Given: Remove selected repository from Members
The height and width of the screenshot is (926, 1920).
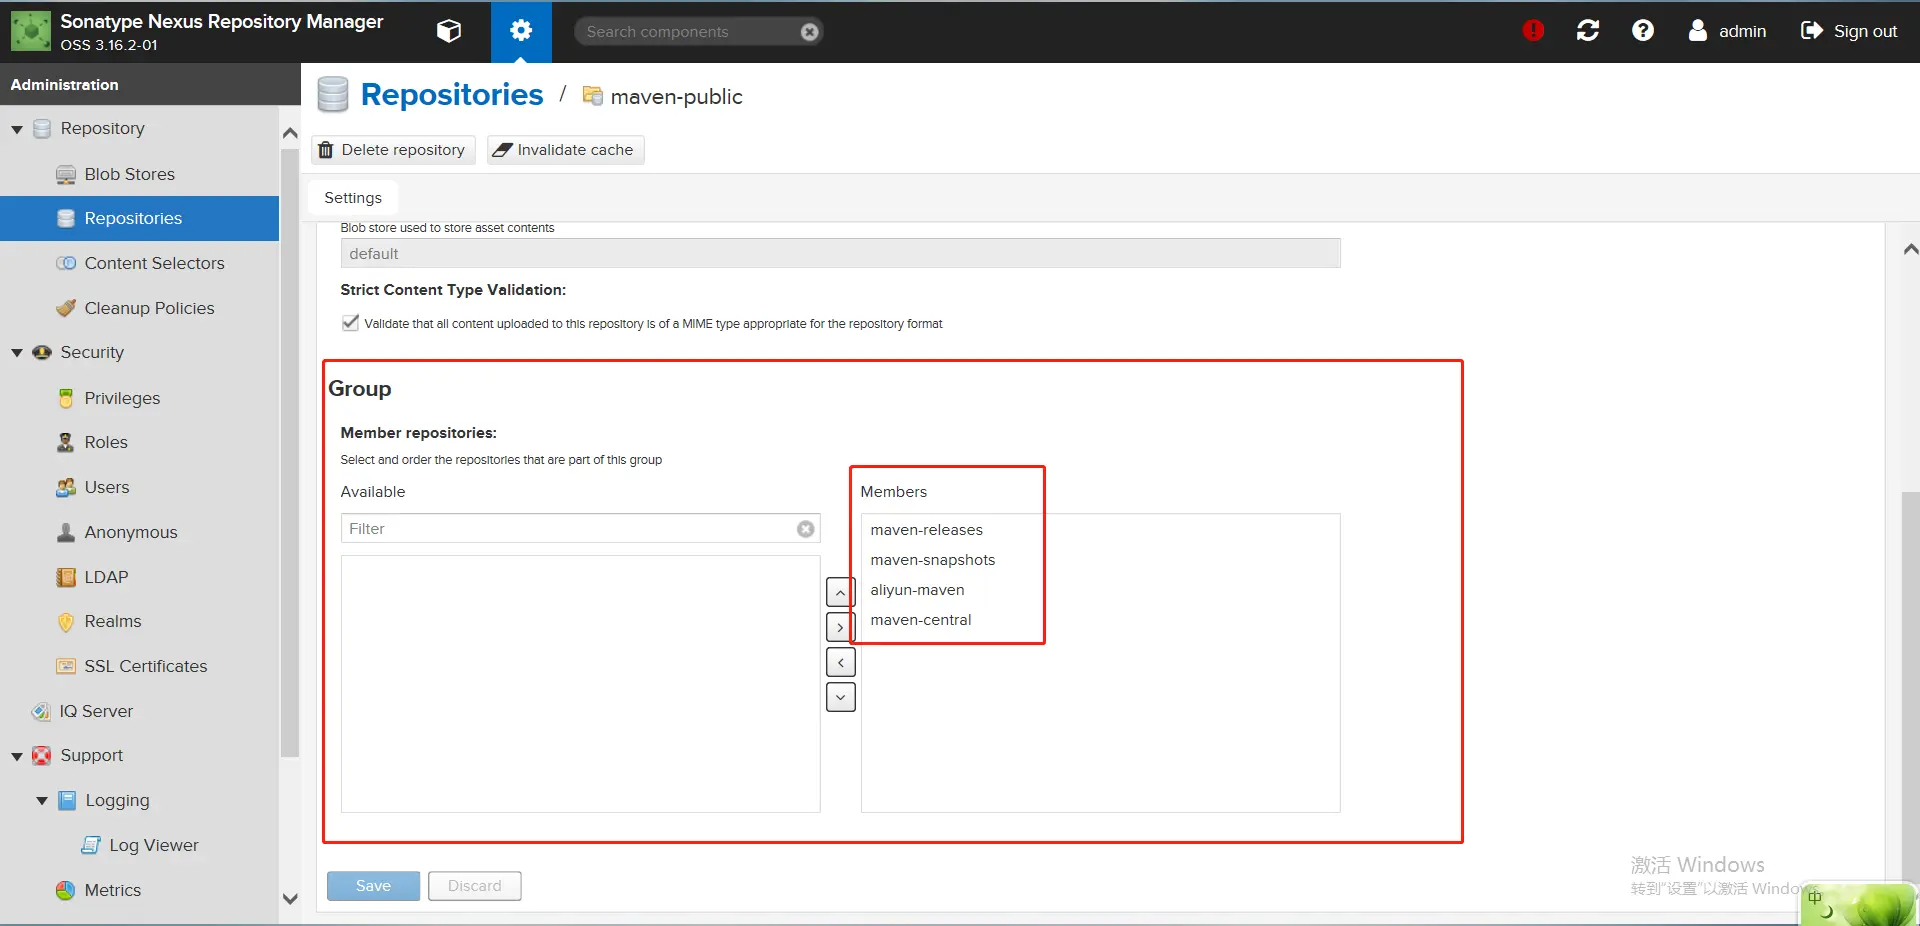Looking at the screenshot, I should point(841,662).
